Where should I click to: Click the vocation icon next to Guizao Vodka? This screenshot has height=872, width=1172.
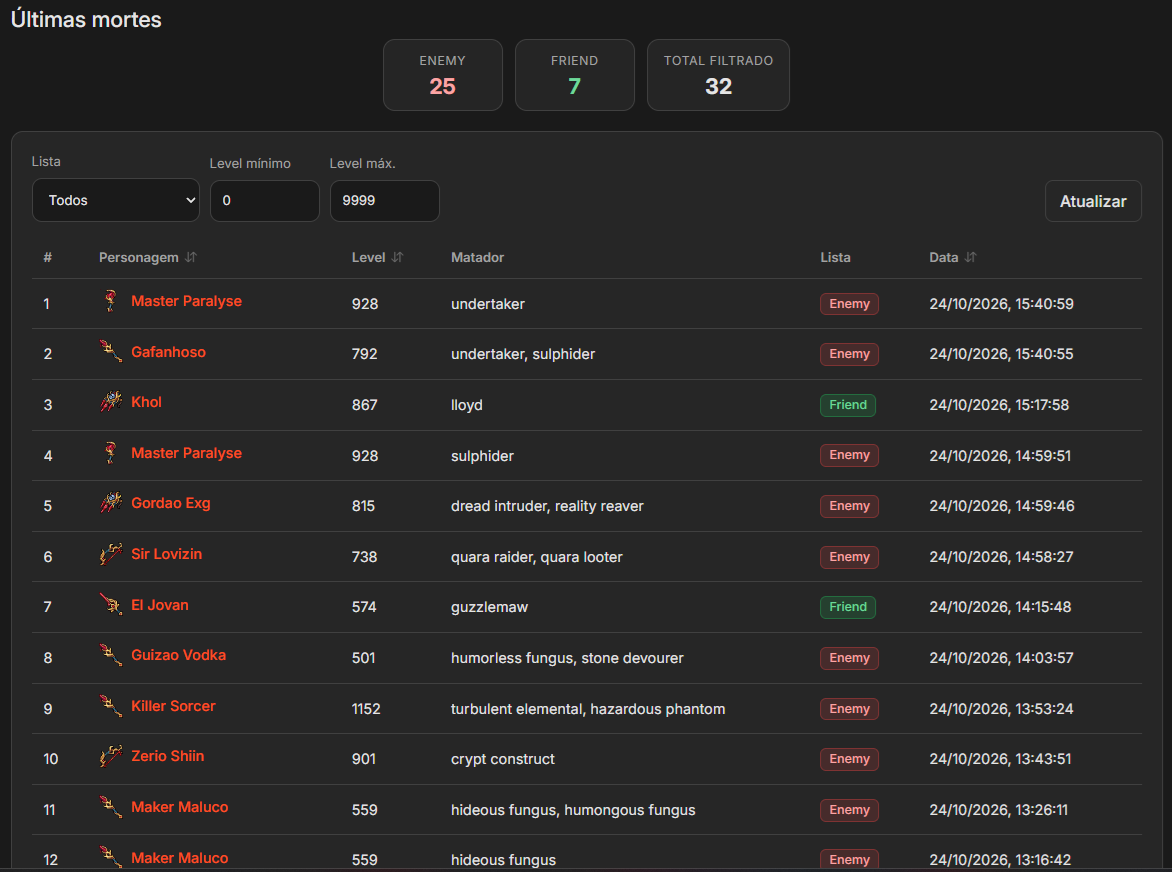click(x=111, y=655)
